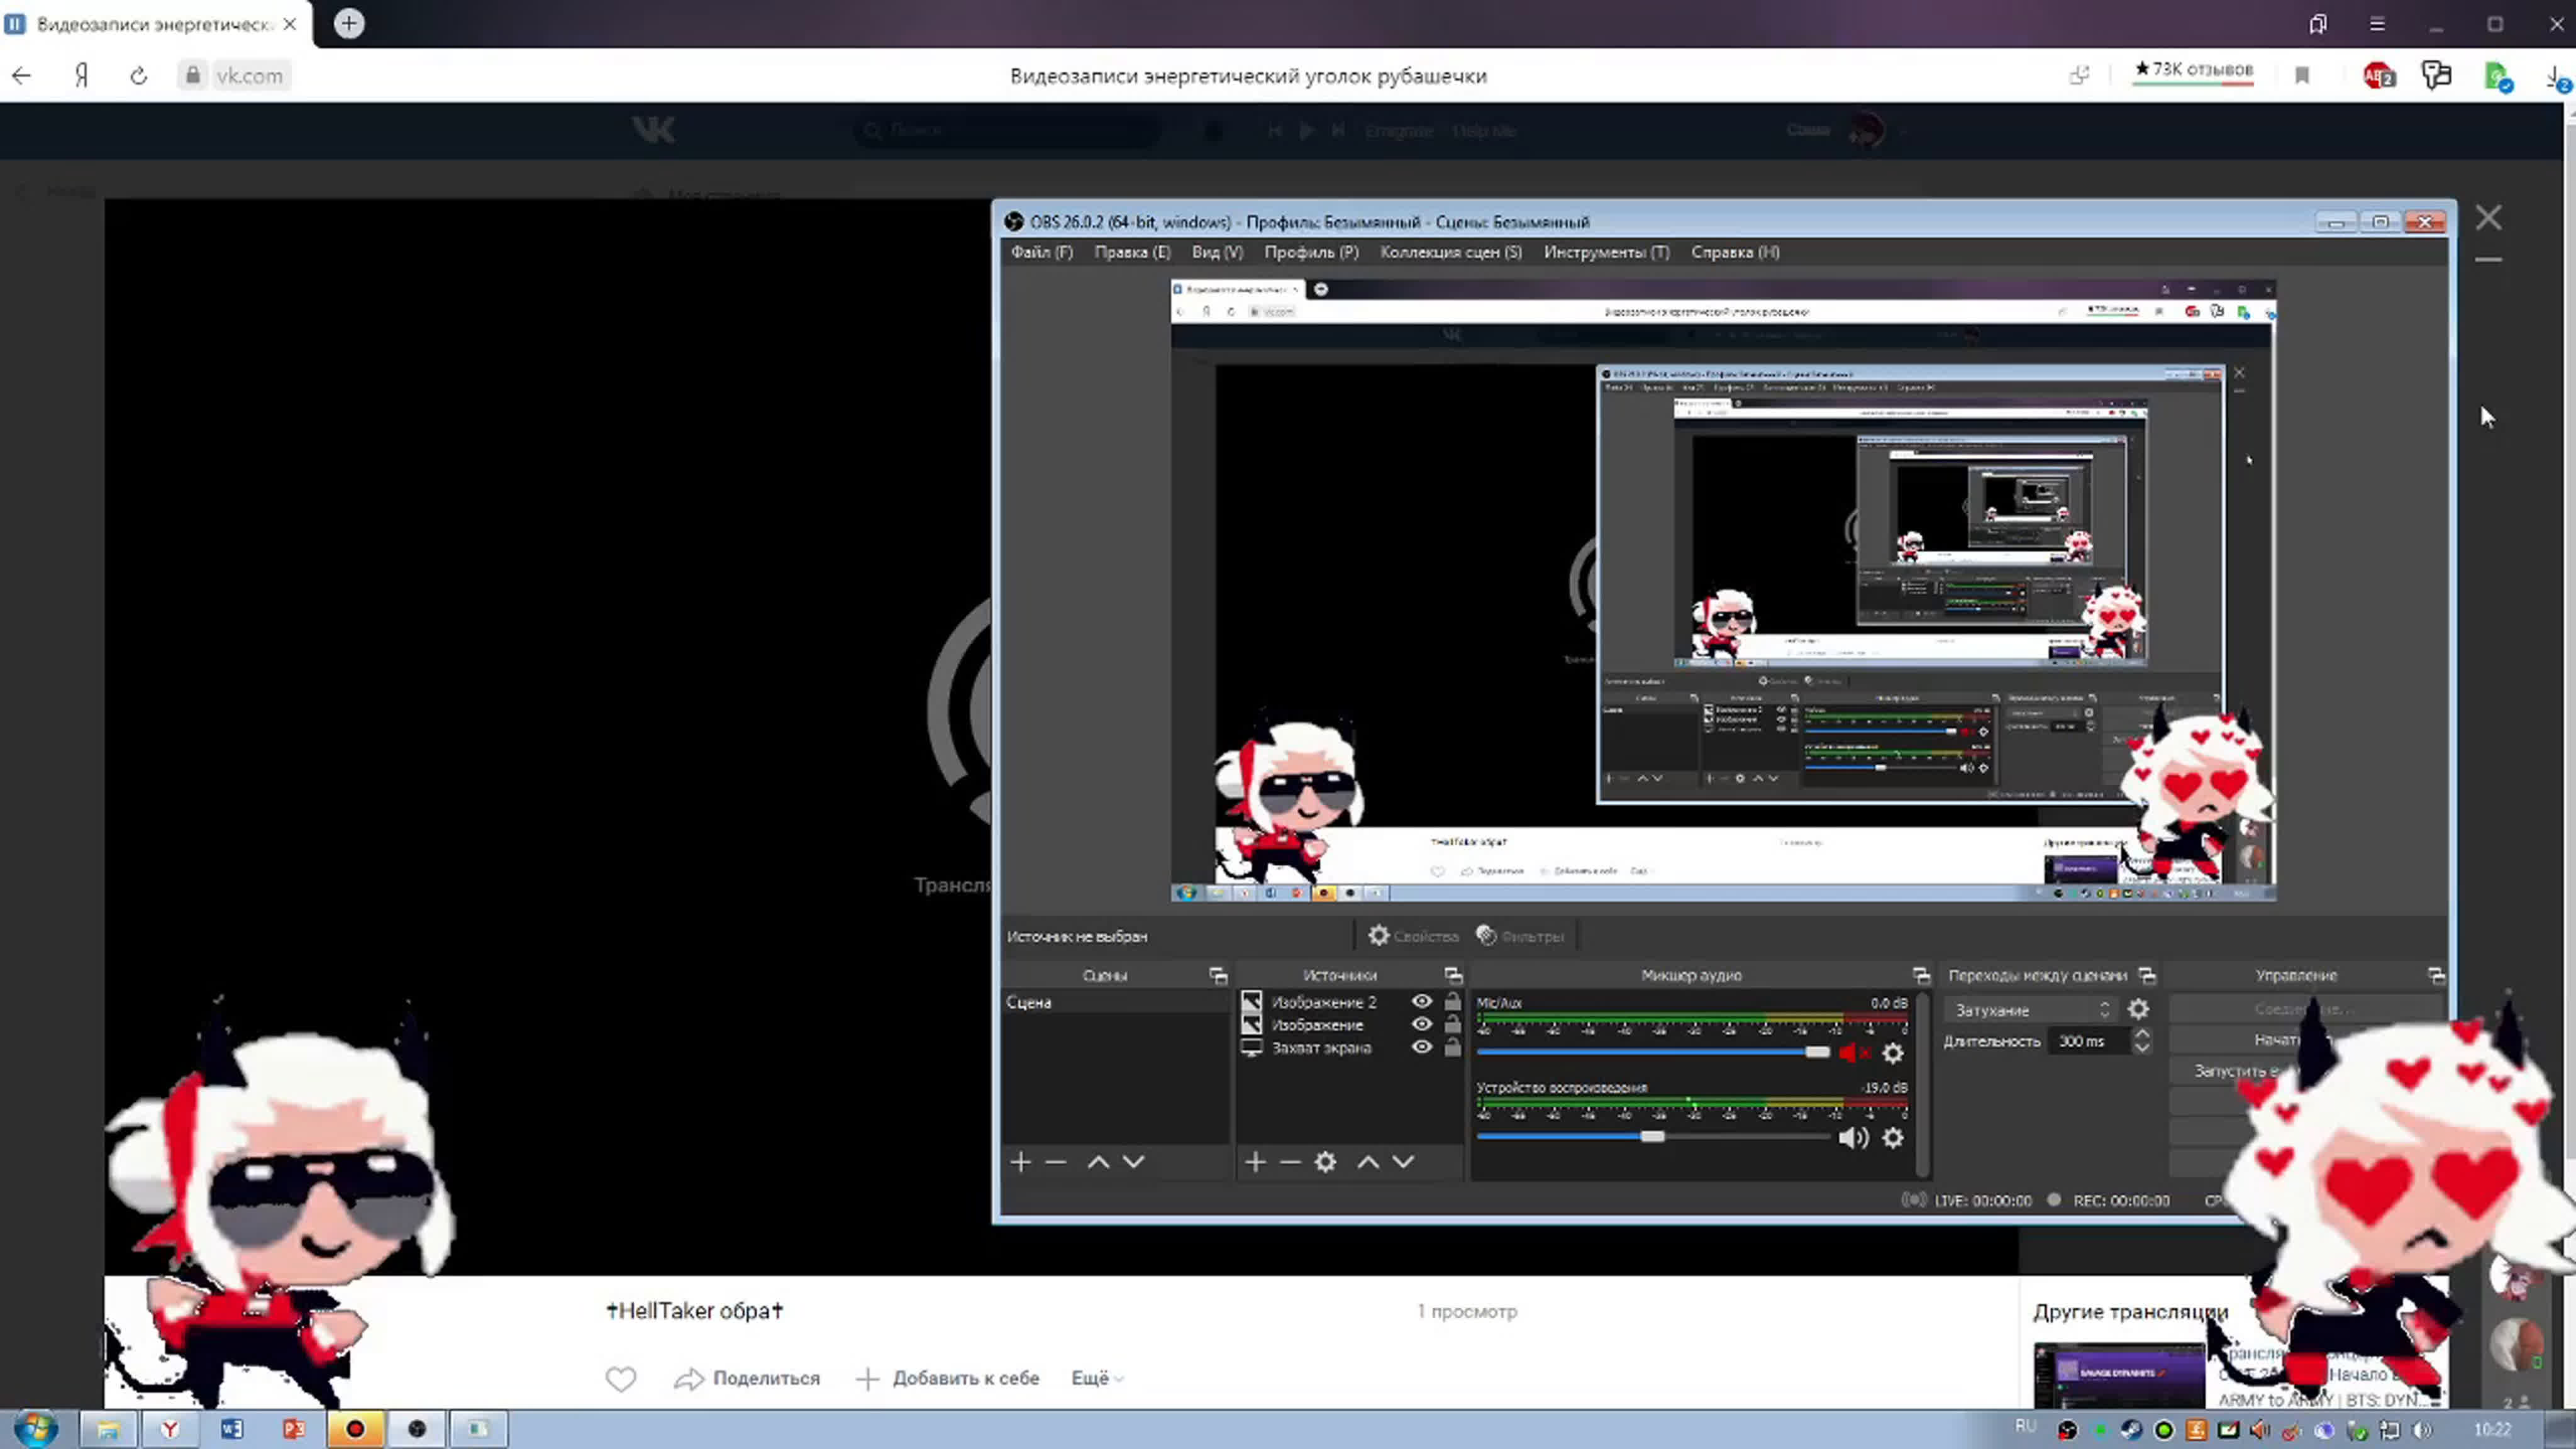Open the AdBlock extension icon
Screen dimensions: 2576x1449
coord(2378,75)
